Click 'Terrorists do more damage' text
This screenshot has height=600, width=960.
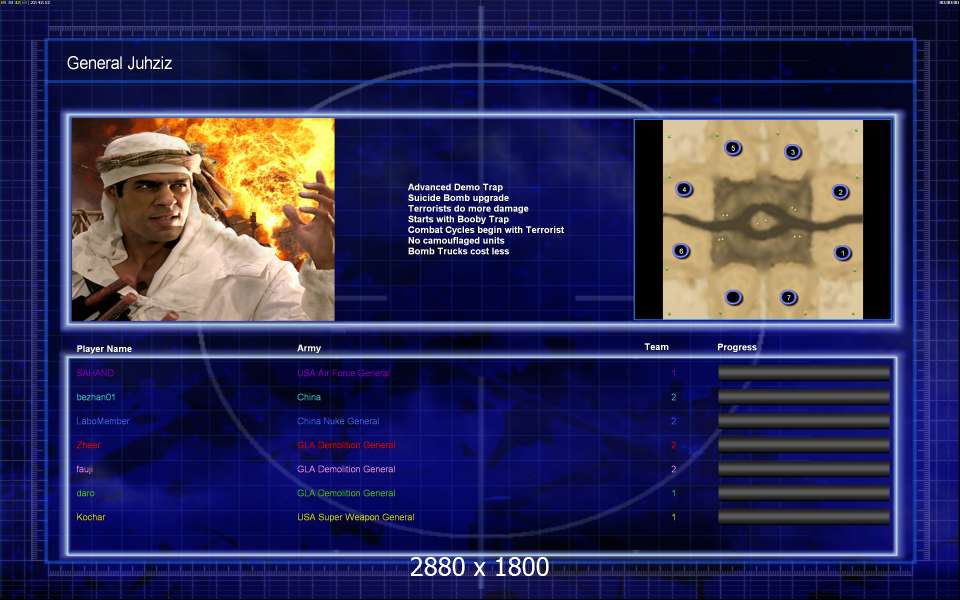coord(468,209)
